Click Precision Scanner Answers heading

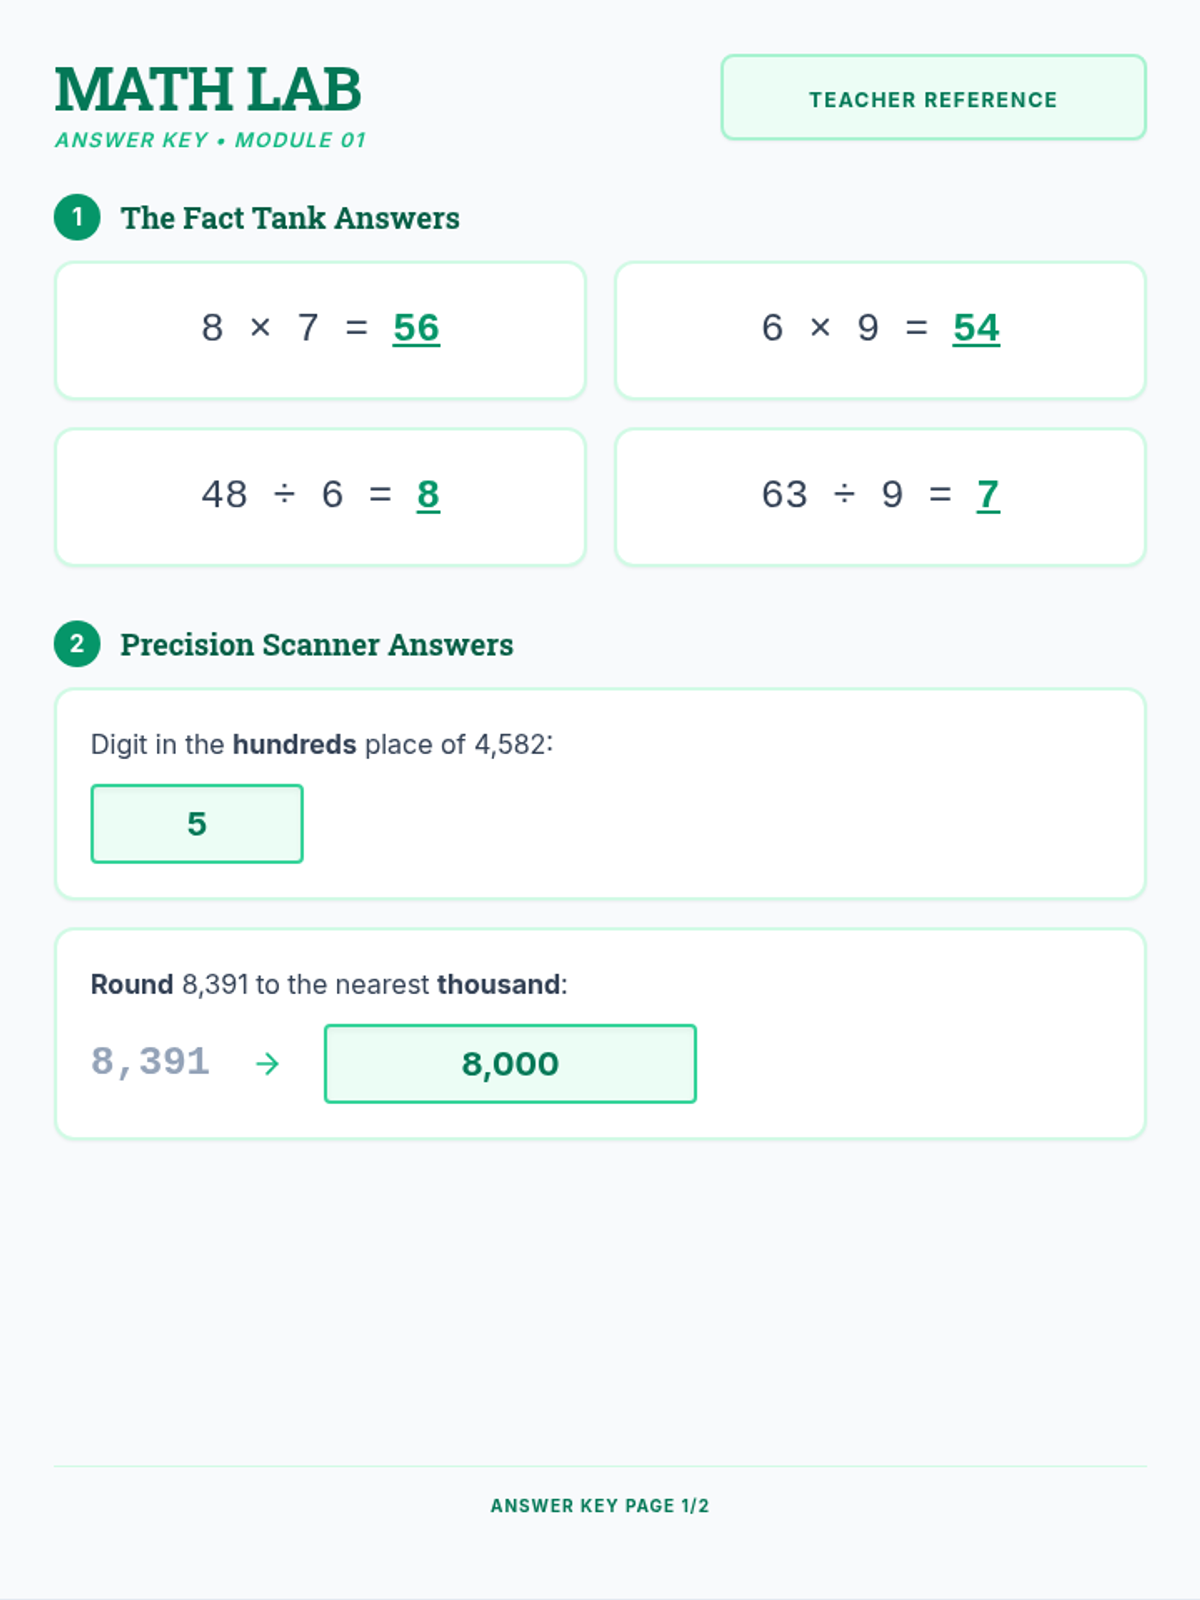pyautogui.click(x=317, y=645)
